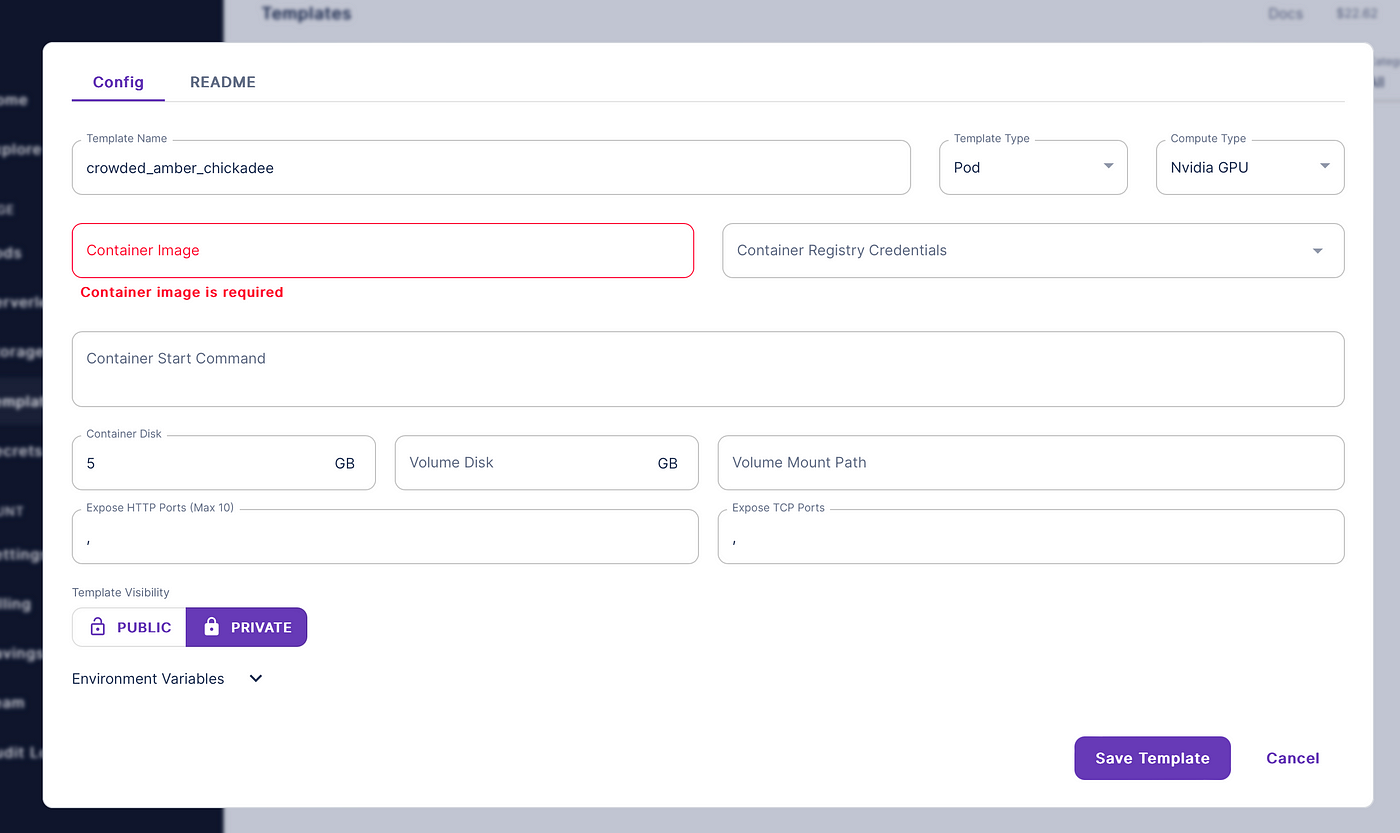Viewport: 1400px width, 833px height.
Task: Click the Volume Disk field
Action: [x=547, y=463]
